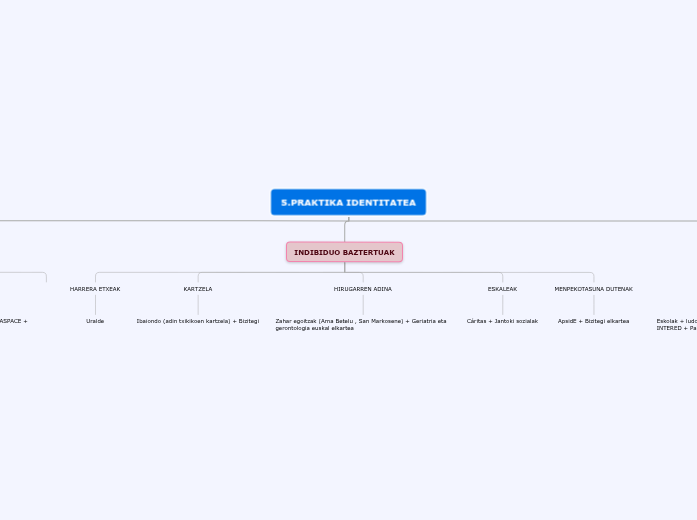Select the Uralde subtopic
697x520 pixels.
[x=95, y=321]
